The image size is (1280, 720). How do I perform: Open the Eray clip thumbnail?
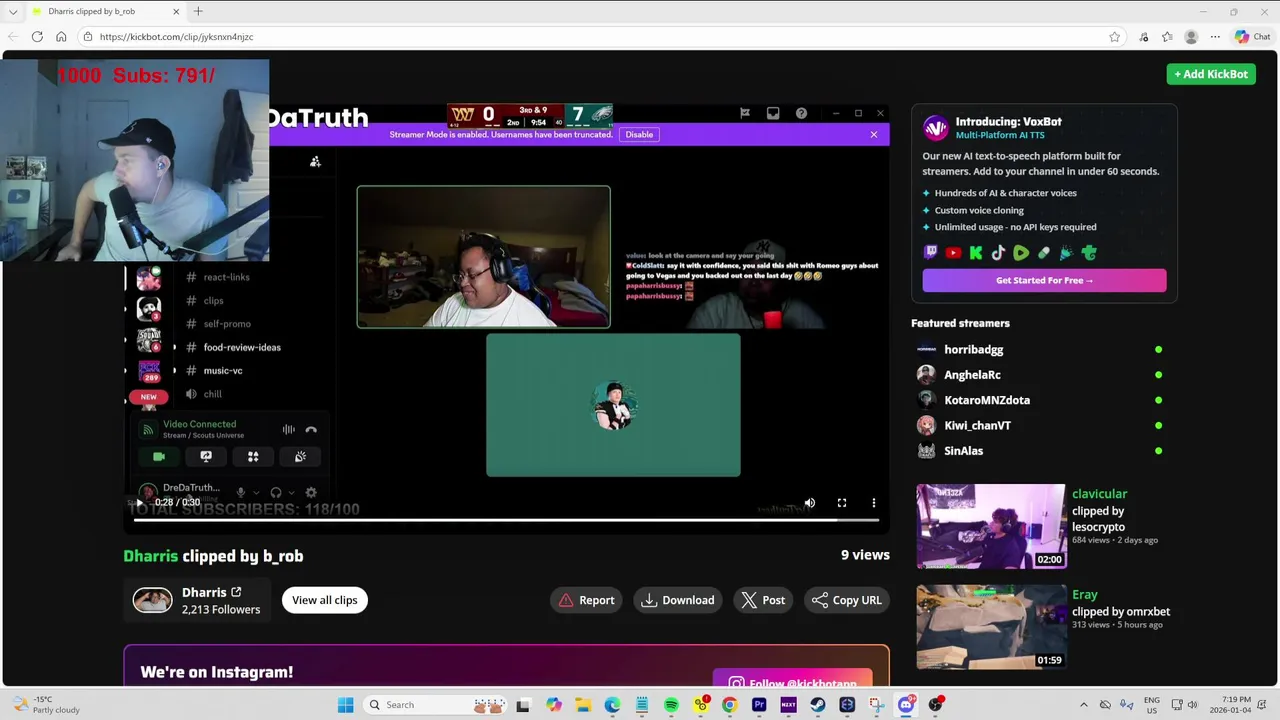click(x=991, y=627)
